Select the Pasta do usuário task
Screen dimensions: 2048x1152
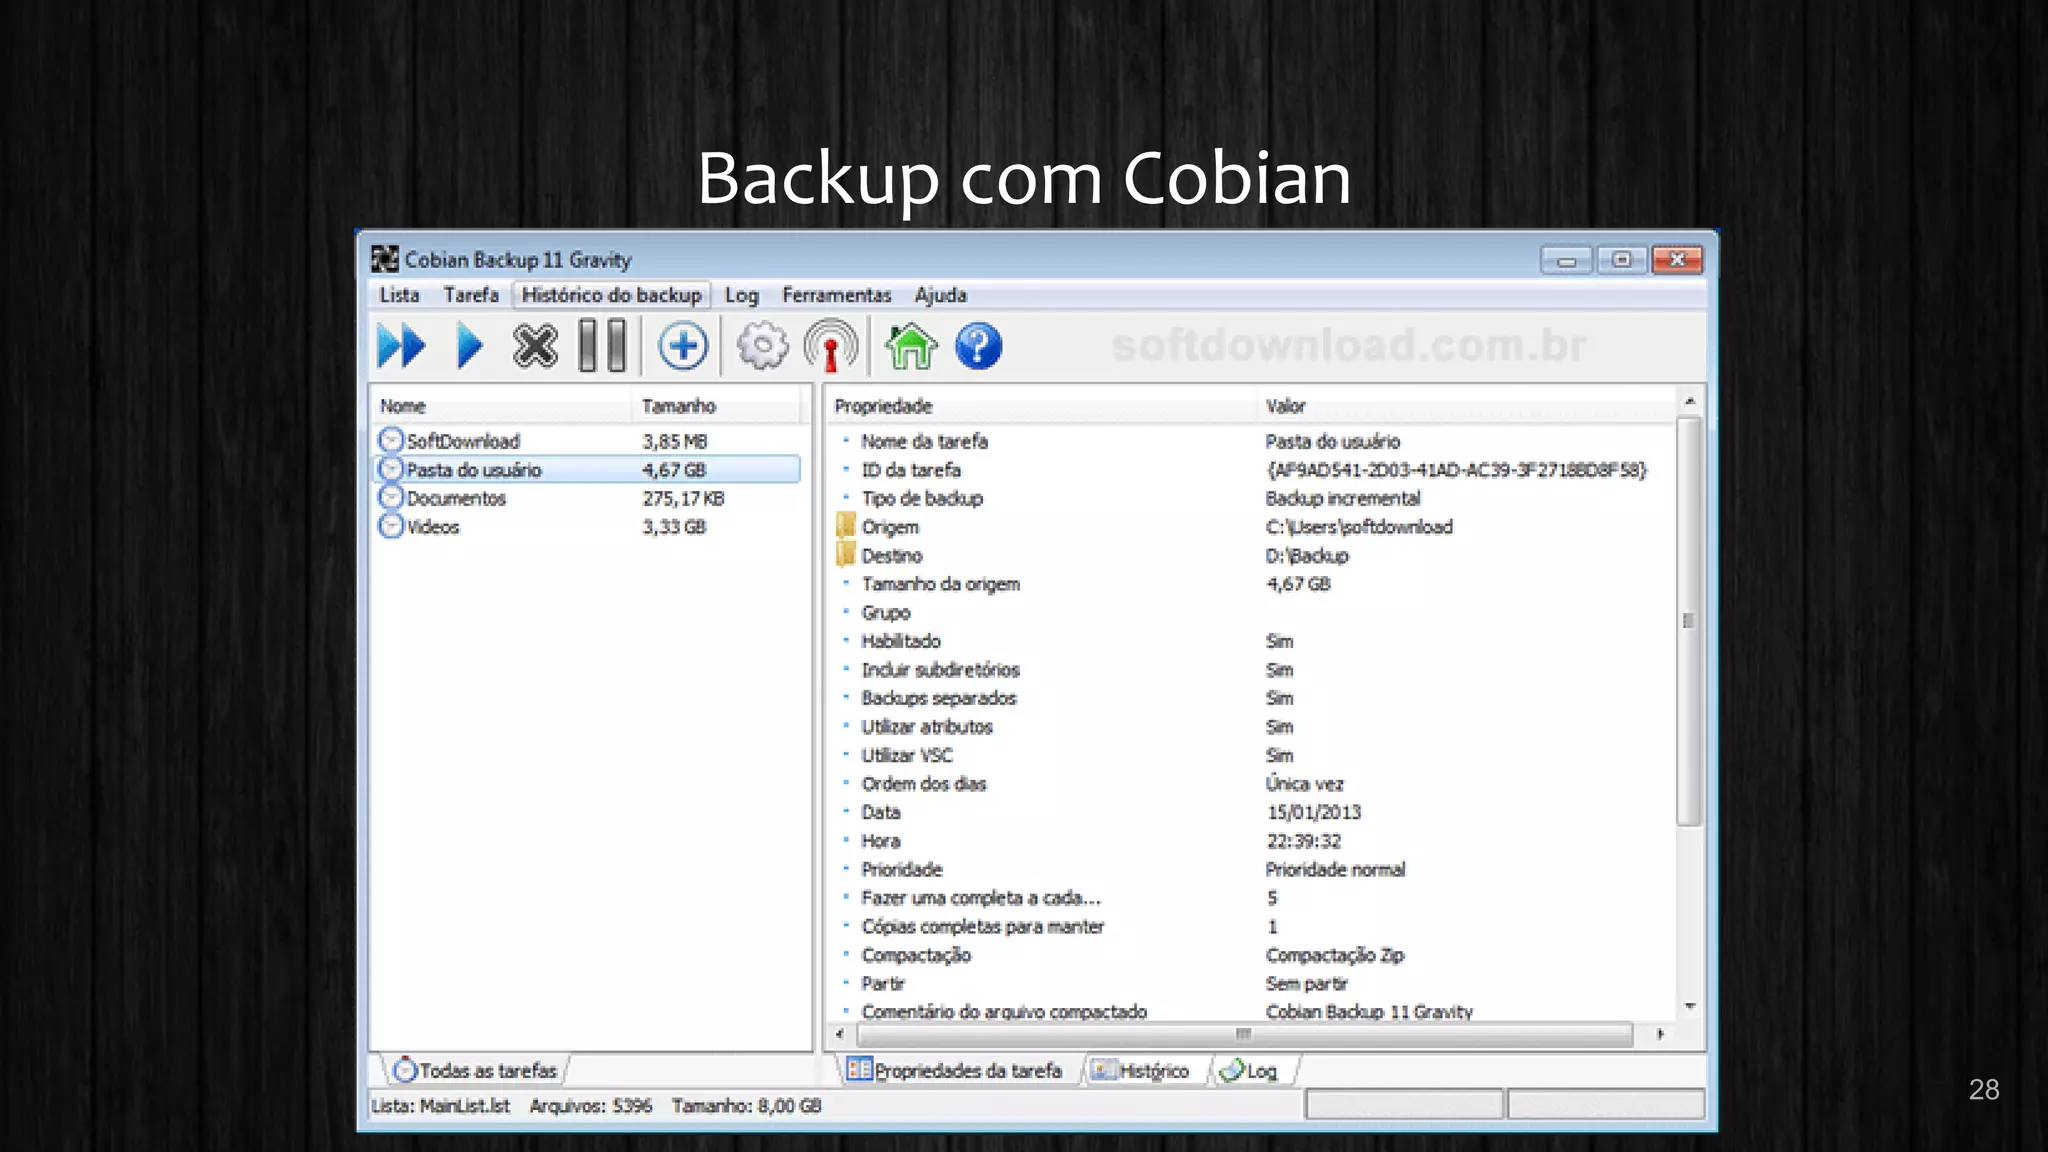[x=588, y=469]
